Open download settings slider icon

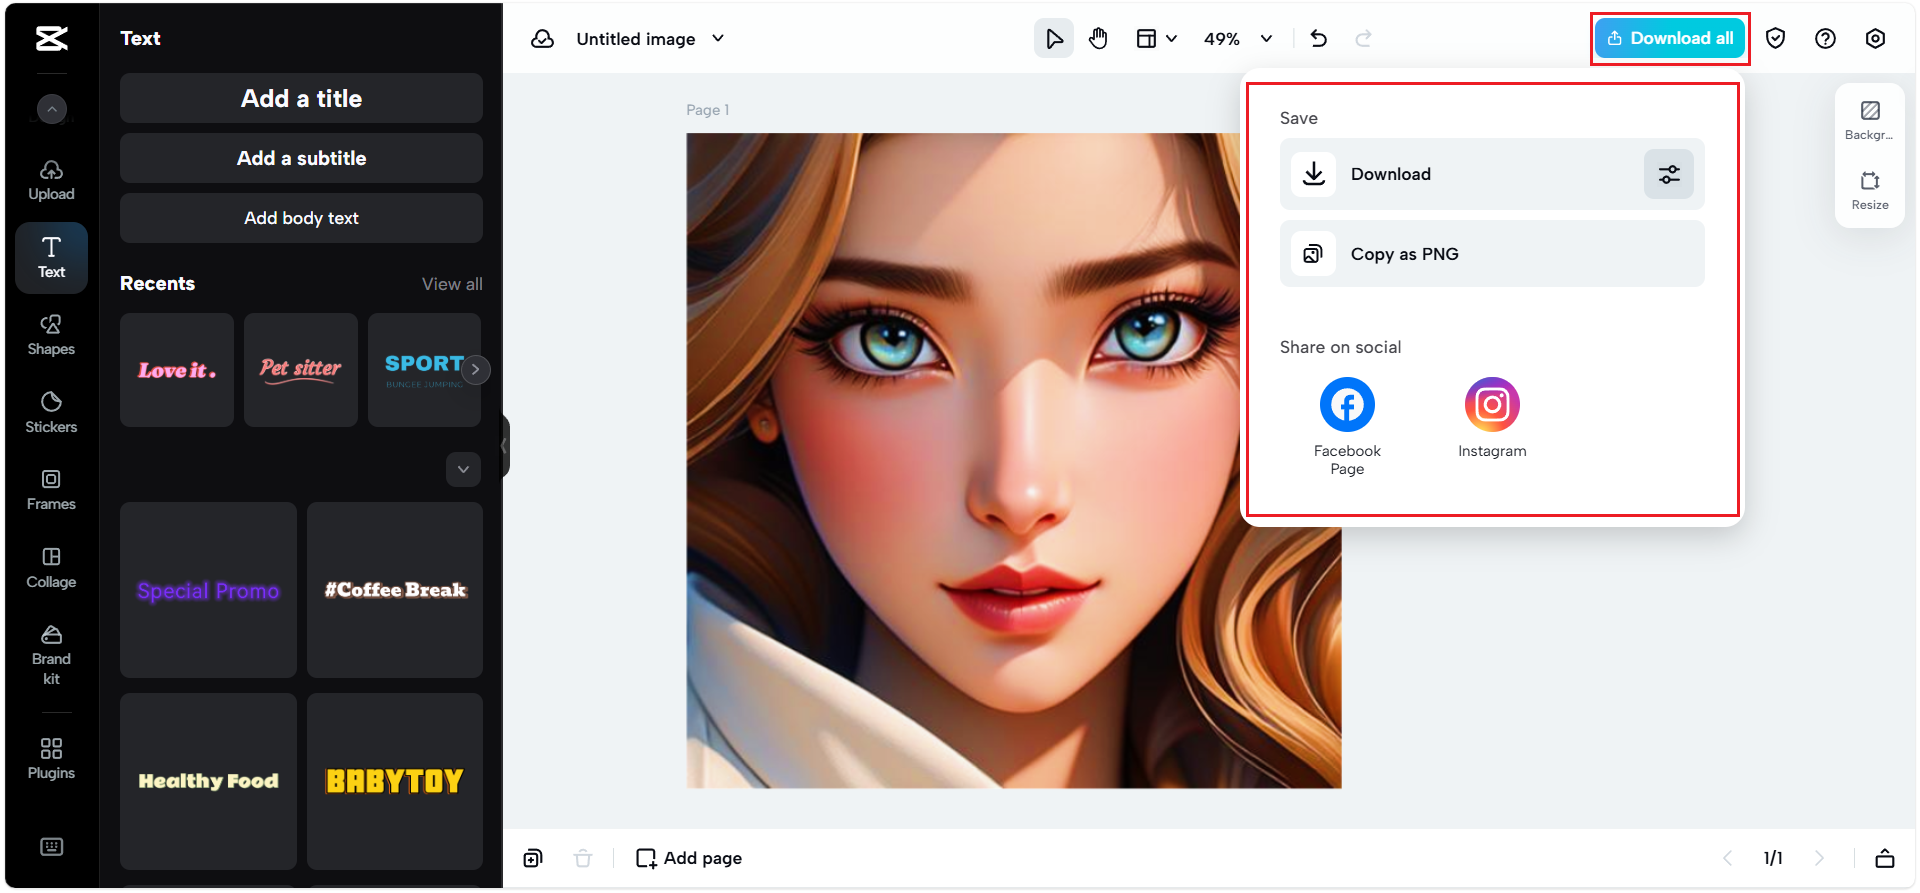[x=1669, y=174]
